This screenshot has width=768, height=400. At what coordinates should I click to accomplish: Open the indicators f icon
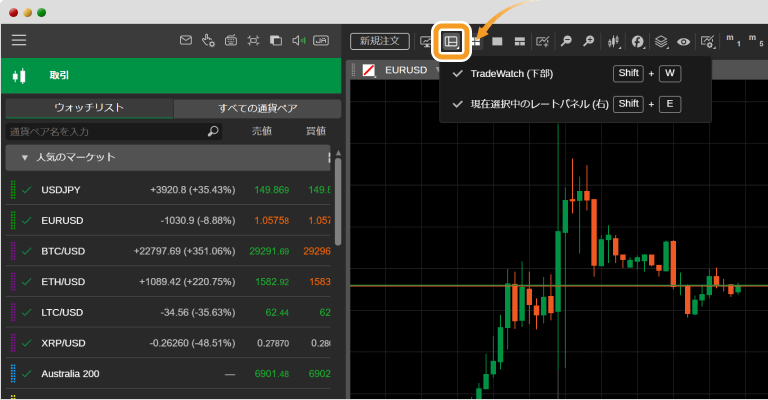click(x=638, y=42)
